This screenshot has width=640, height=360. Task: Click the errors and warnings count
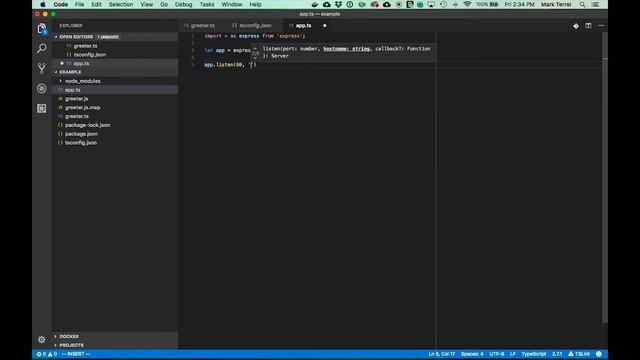point(47,354)
